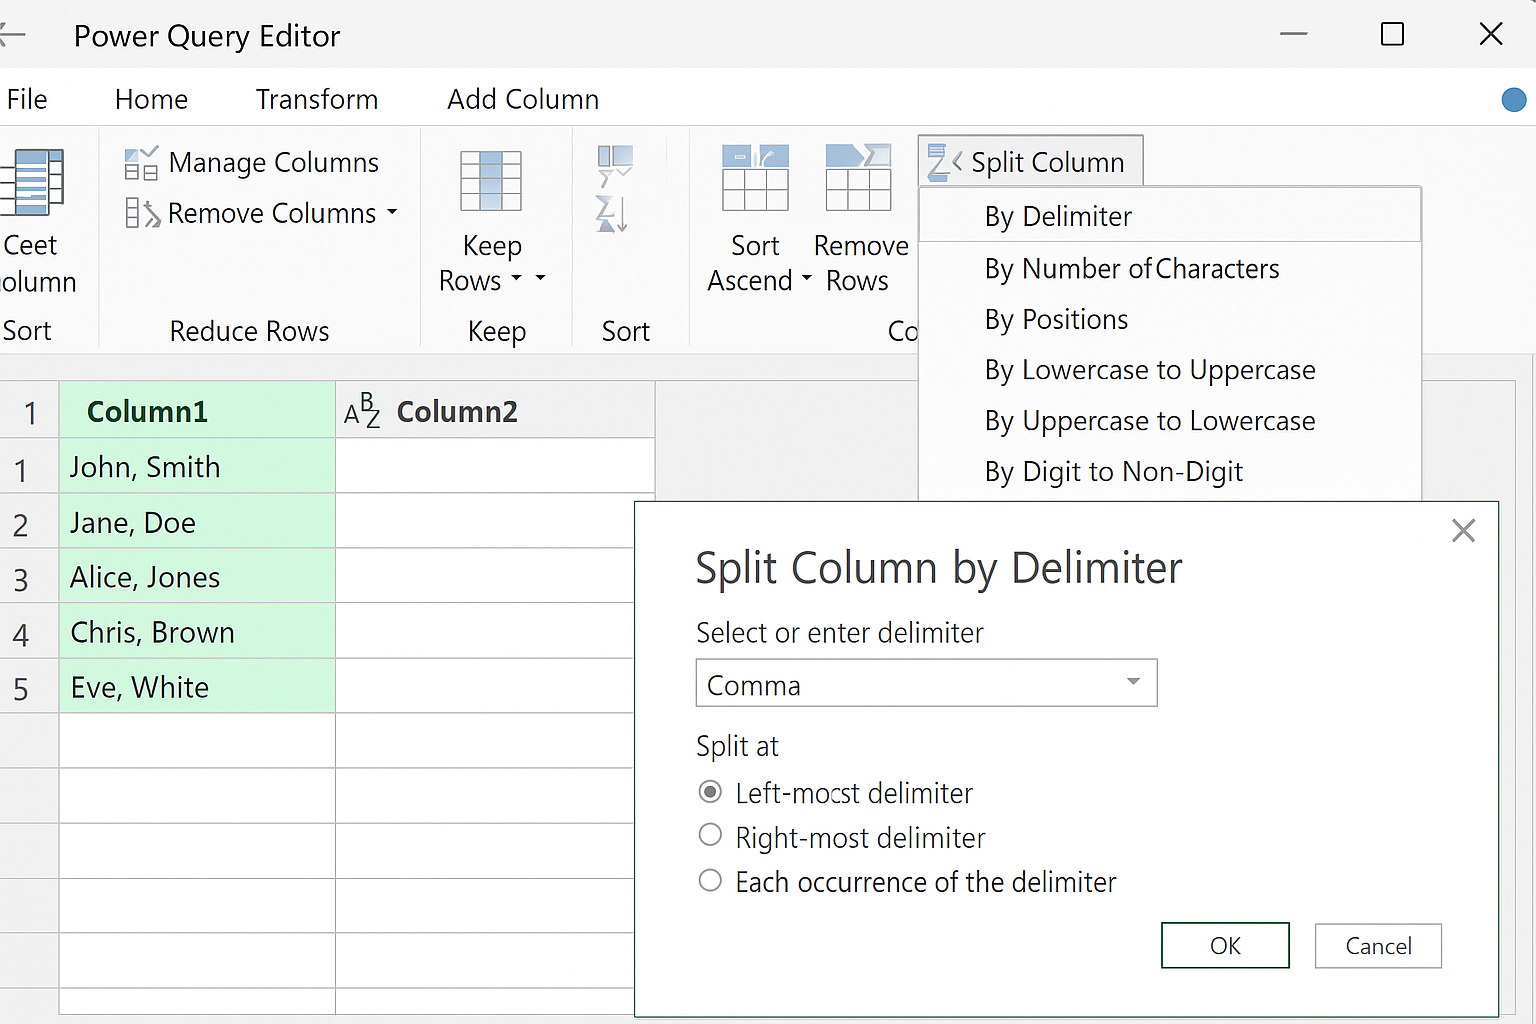Click the OK button
The height and width of the screenshot is (1024, 1536).
pyautogui.click(x=1225, y=945)
